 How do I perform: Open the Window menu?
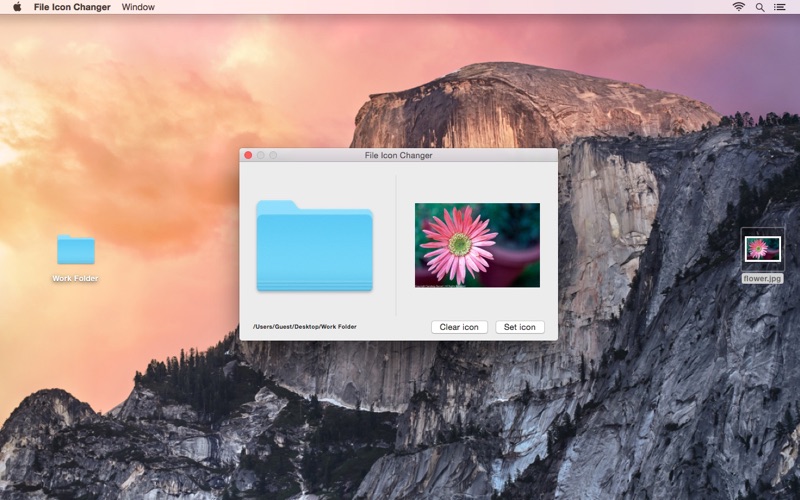tap(138, 7)
